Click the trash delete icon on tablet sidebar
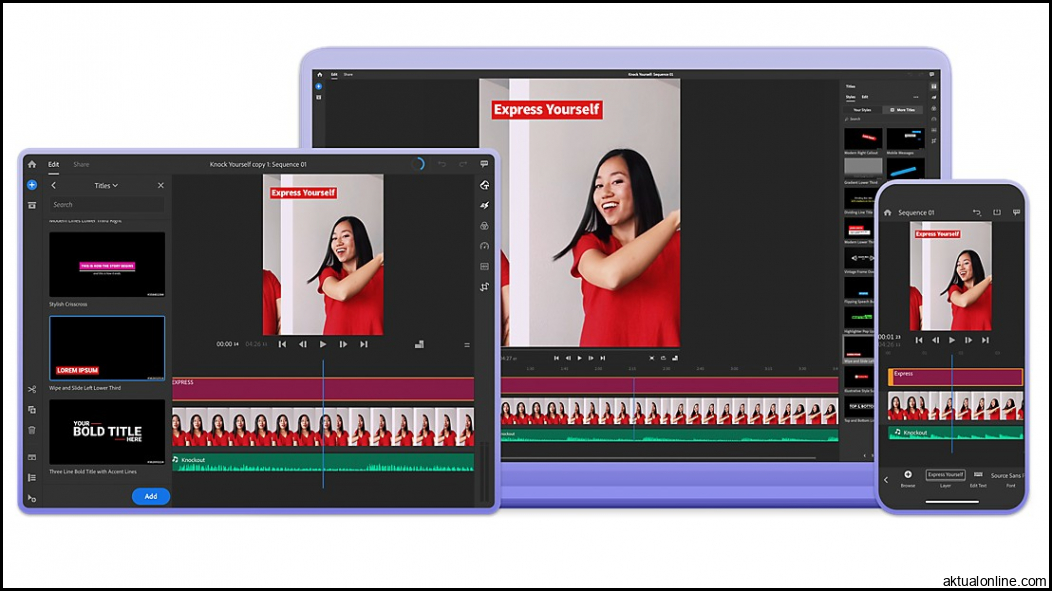This screenshot has width=1052, height=591. [31, 428]
